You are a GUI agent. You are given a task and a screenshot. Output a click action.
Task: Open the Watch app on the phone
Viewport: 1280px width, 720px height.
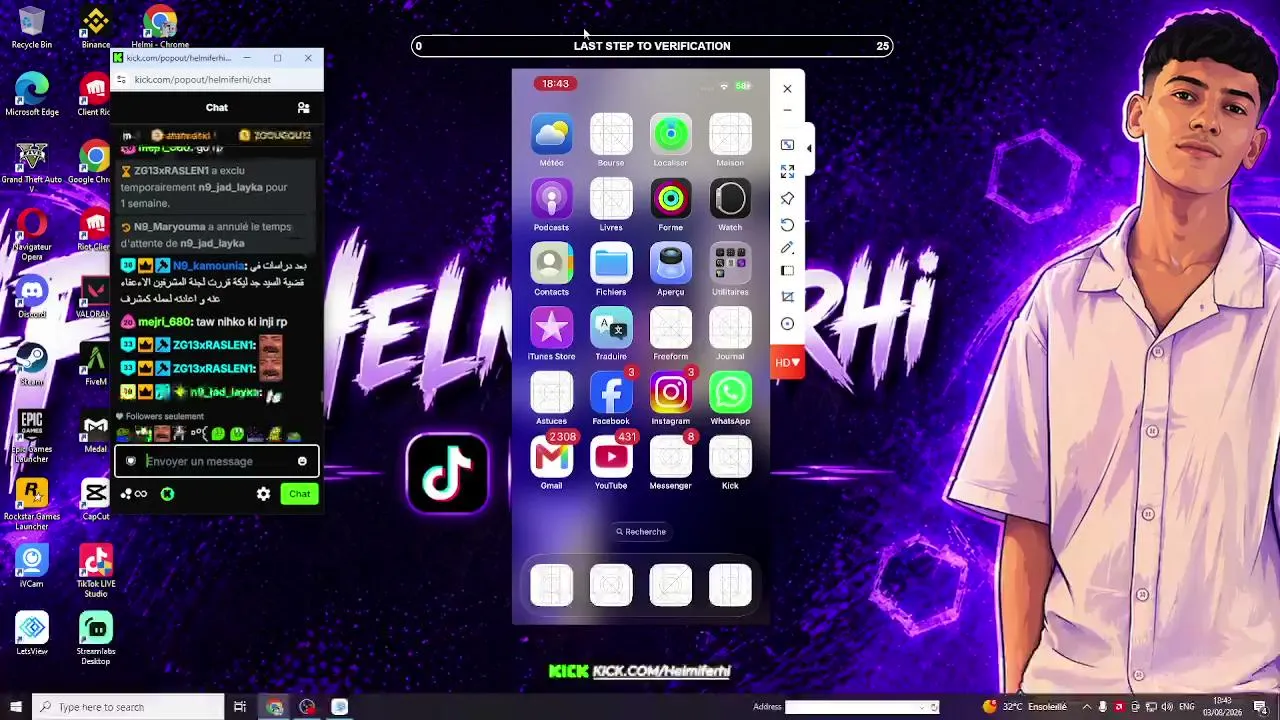pos(730,198)
